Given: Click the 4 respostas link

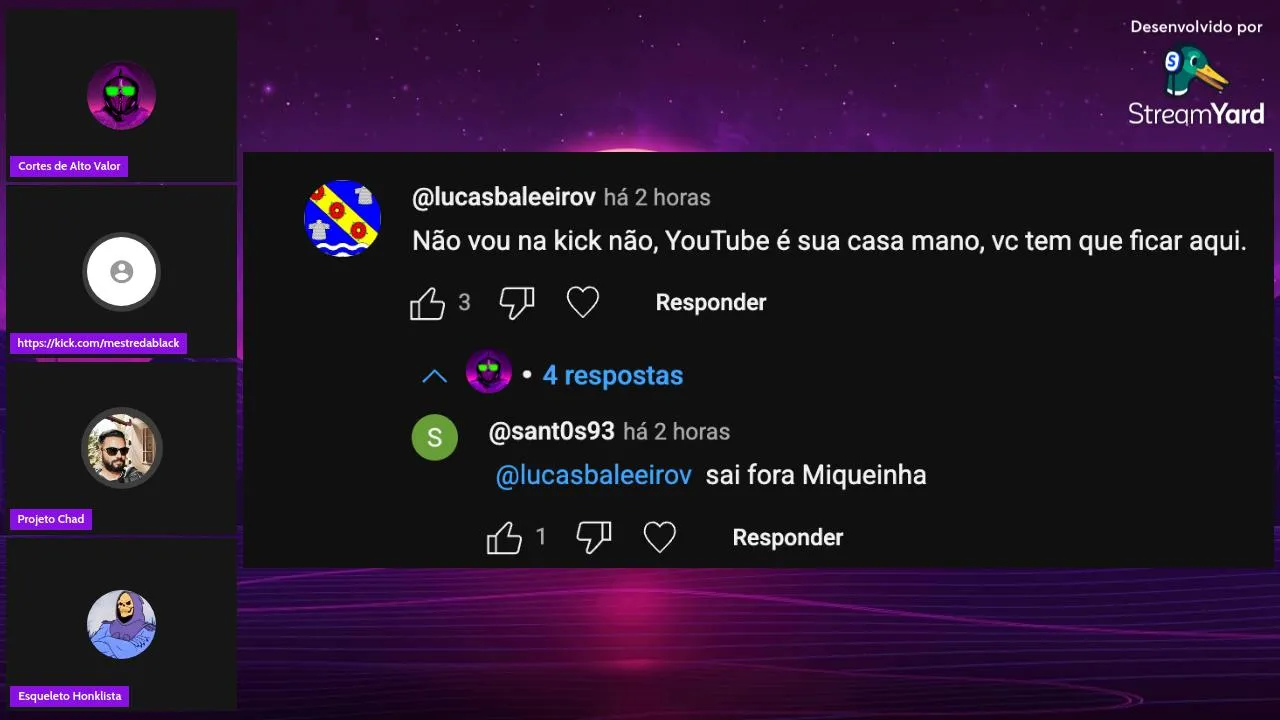Looking at the screenshot, I should tap(612, 376).
